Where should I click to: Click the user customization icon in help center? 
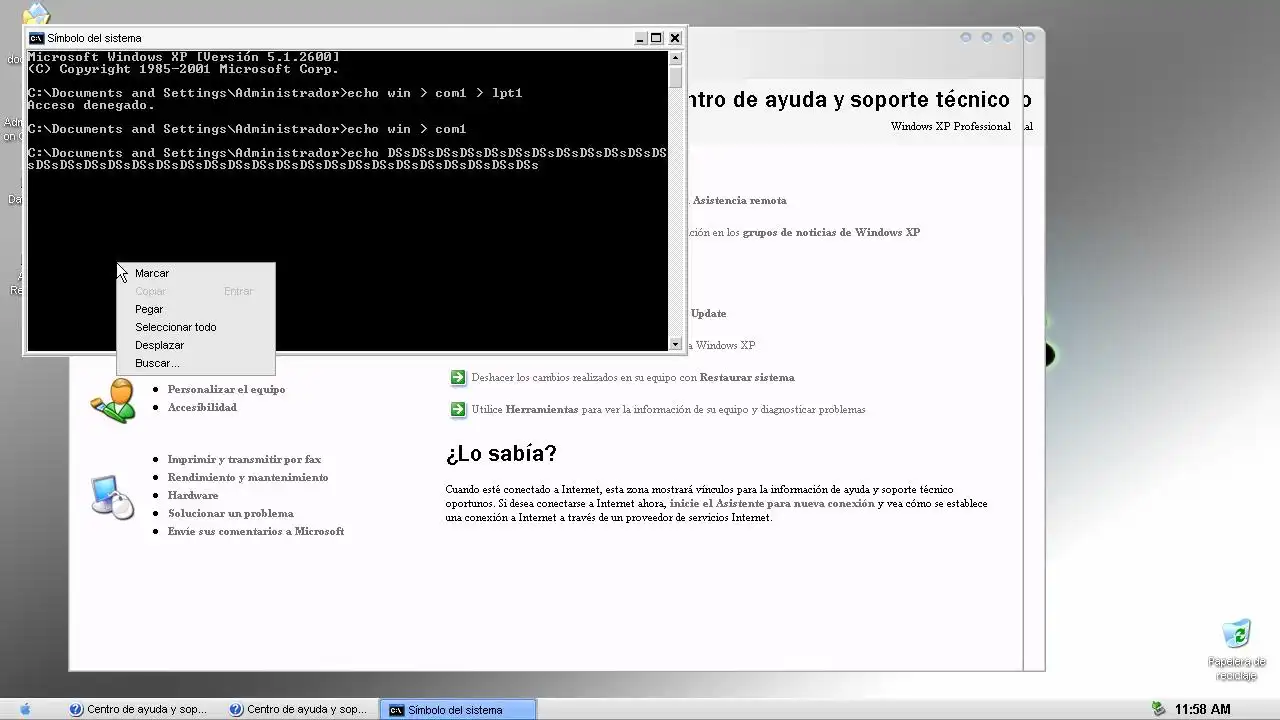(x=113, y=401)
